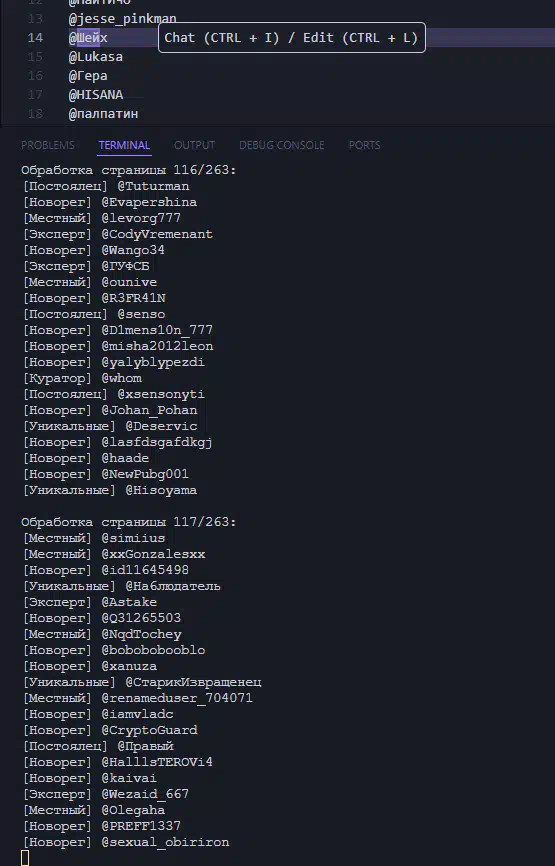555x866 pixels.
Task: Click the @HISANA line in editor
Action: coord(96,94)
